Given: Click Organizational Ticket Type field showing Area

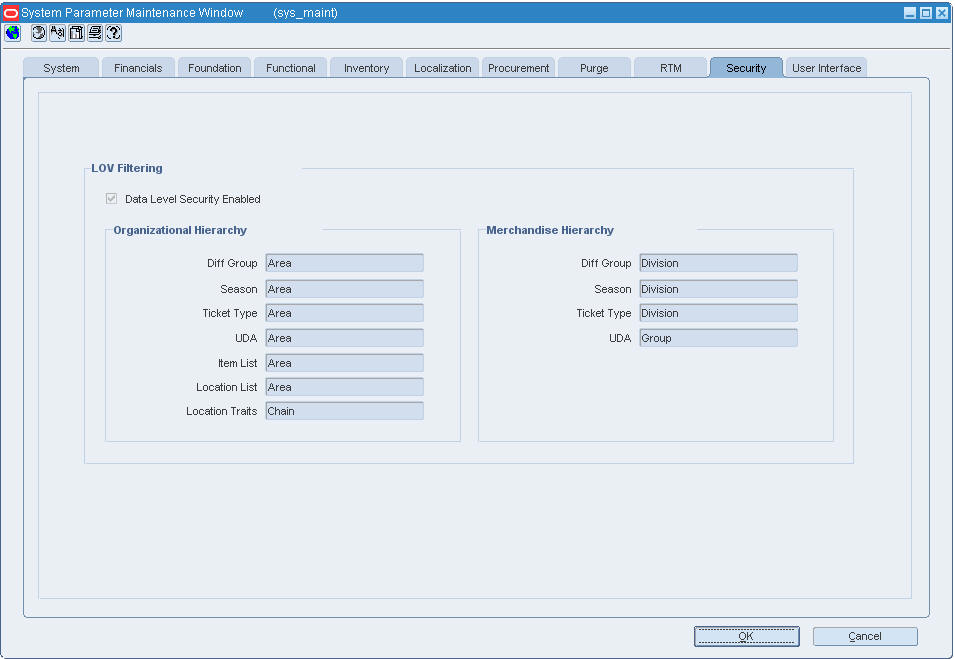Looking at the screenshot, I should click(344, 313).
